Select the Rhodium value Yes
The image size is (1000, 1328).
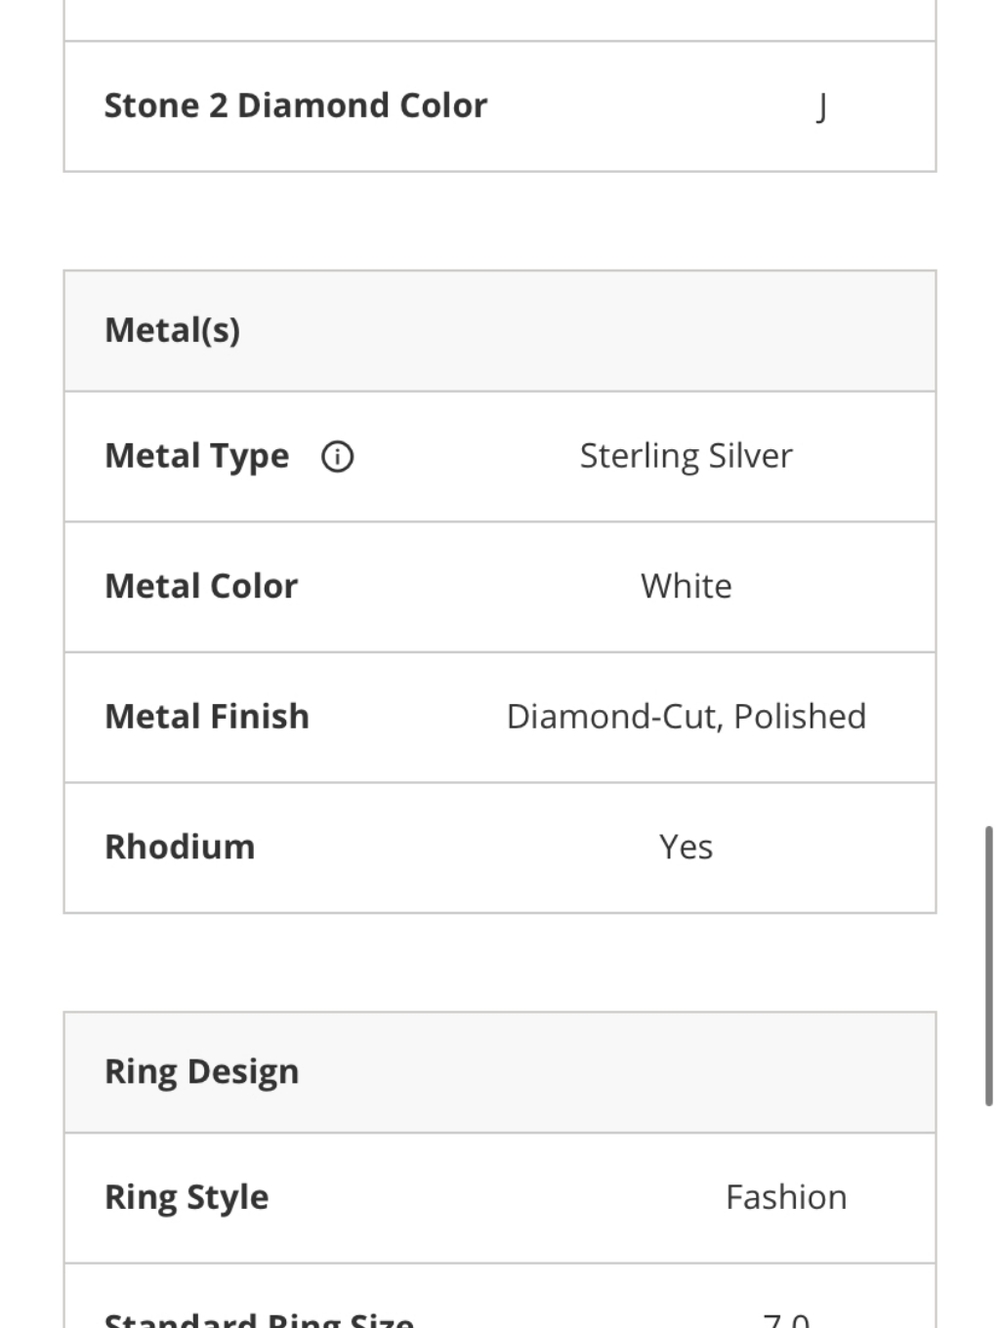(686, 847)
